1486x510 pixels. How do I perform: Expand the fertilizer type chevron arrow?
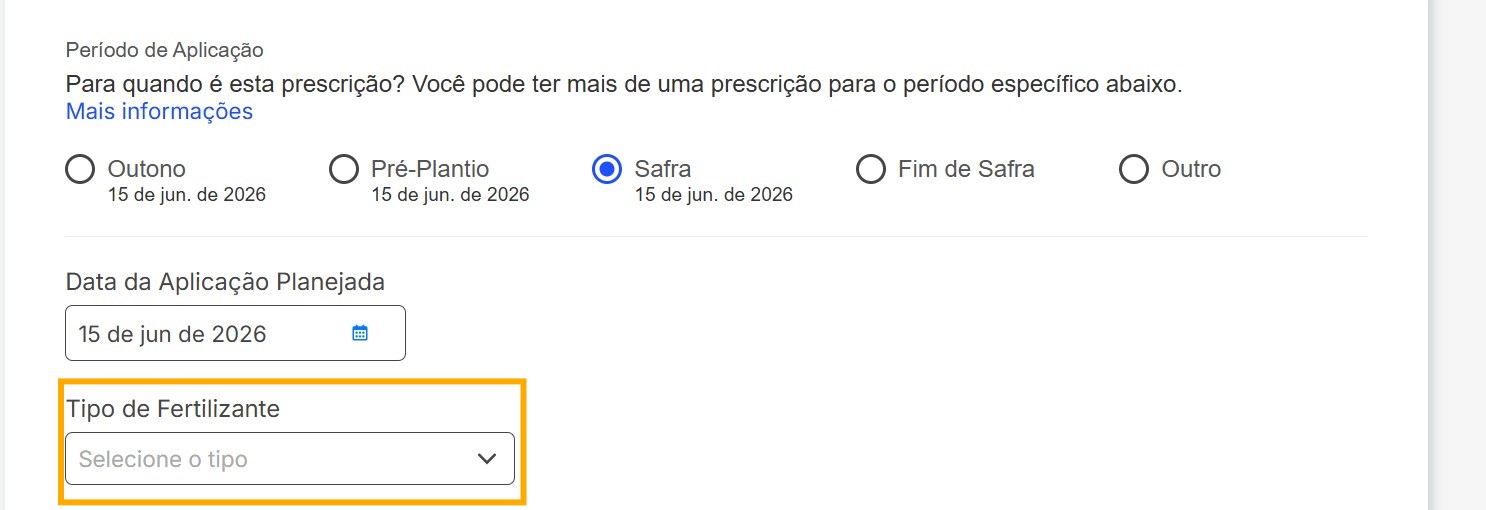pos(487,459)
